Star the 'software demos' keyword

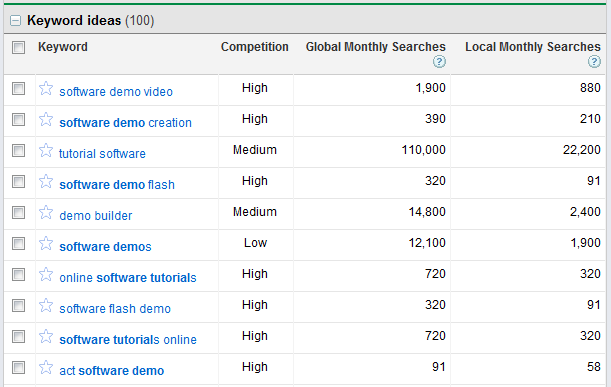click(x=46, y=243)
